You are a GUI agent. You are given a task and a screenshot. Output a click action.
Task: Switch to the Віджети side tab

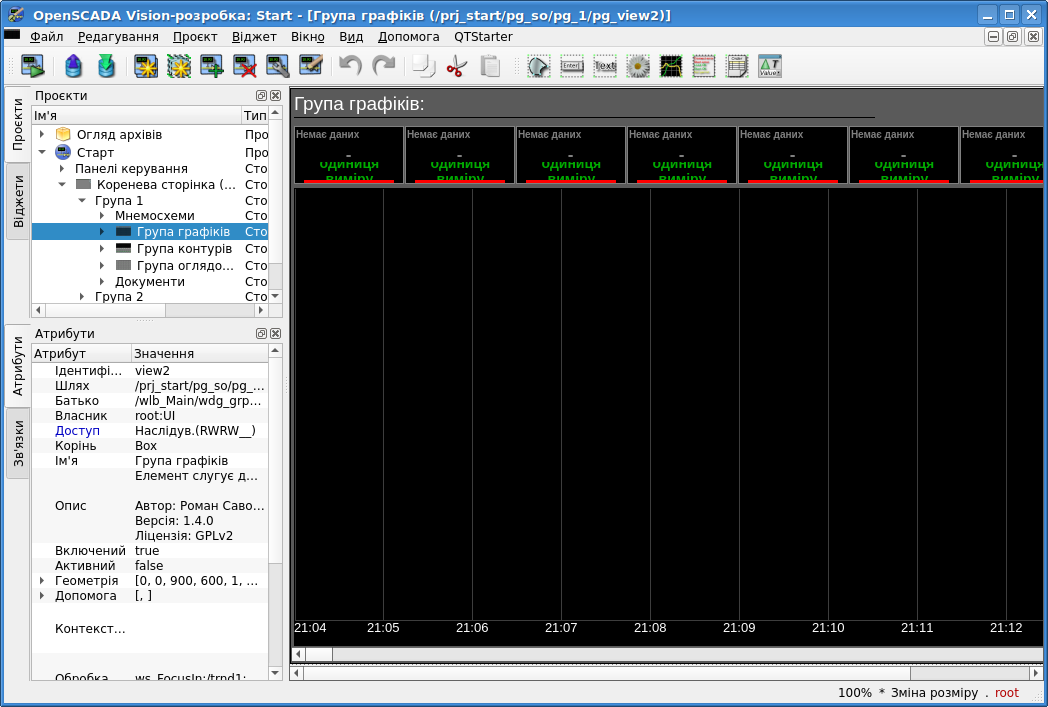click(18, 201)
